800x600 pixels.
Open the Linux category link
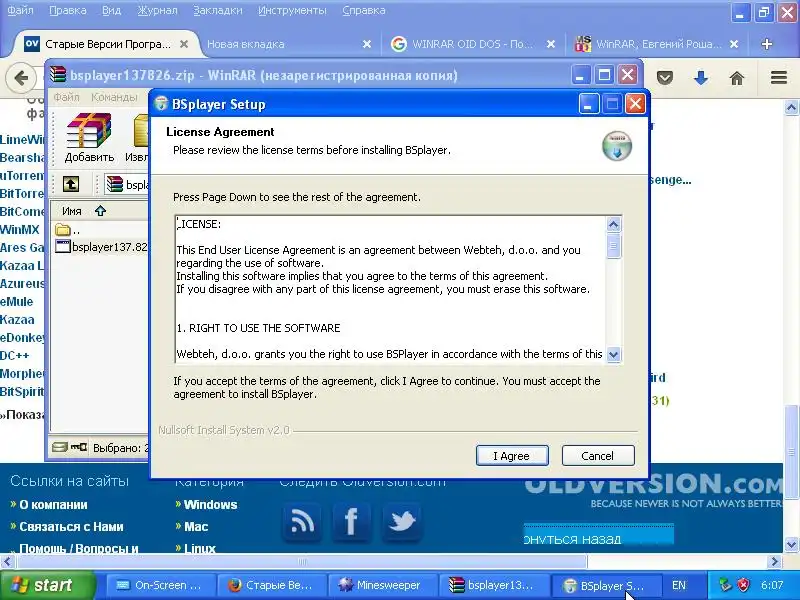point(199,548)
